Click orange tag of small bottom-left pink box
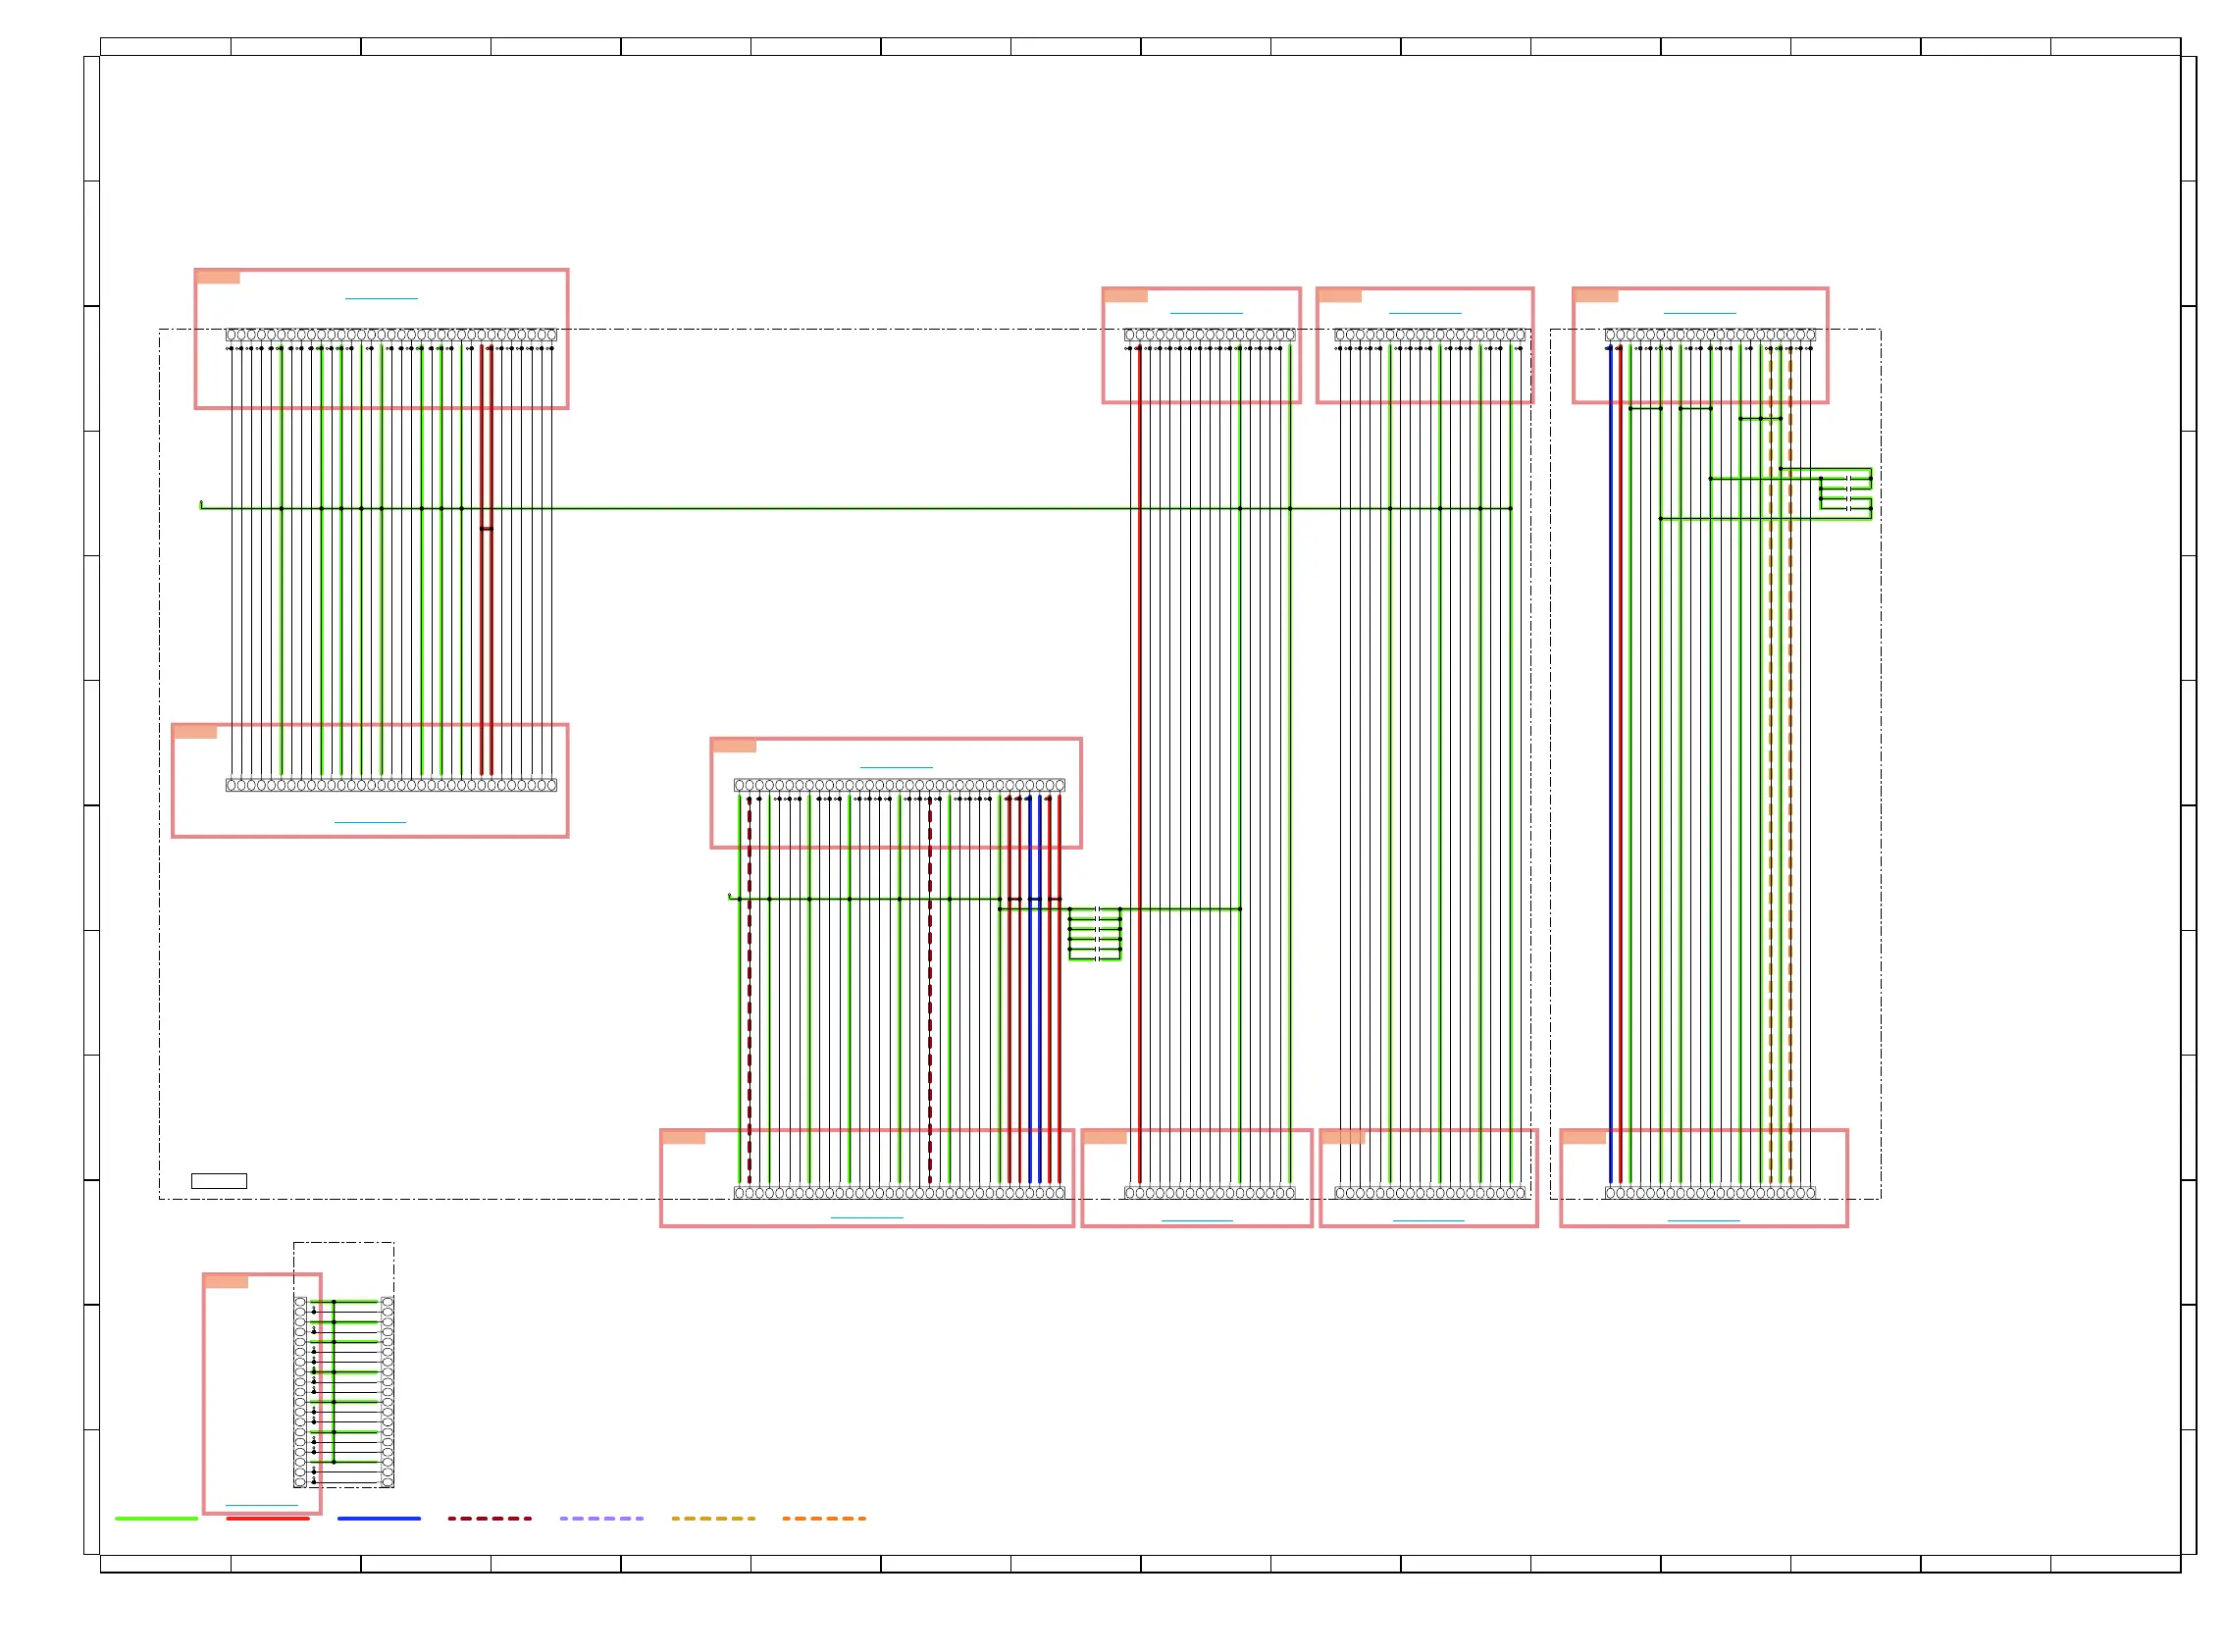Screen dimensions: 2225x1652 (226, 1281)
